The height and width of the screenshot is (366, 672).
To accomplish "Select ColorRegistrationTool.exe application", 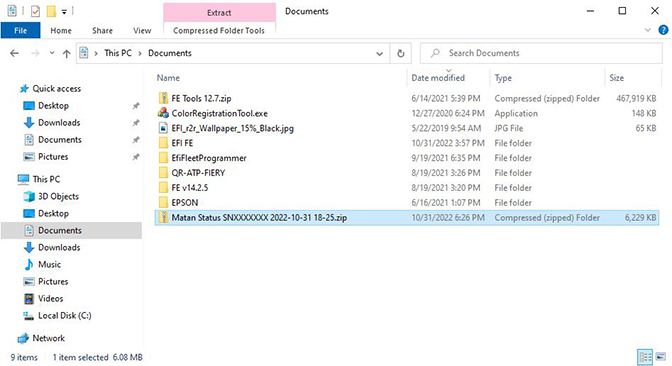I will [219, 114].
